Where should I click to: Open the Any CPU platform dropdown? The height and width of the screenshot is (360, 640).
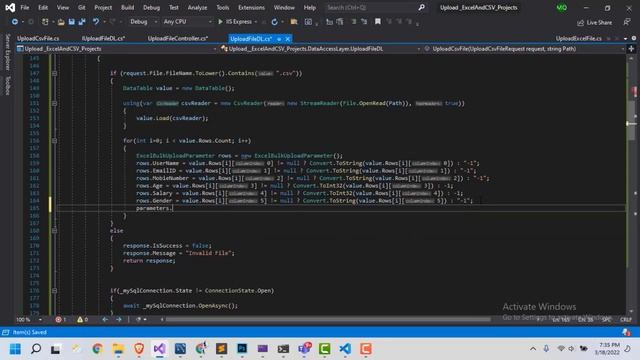(187, 22)
